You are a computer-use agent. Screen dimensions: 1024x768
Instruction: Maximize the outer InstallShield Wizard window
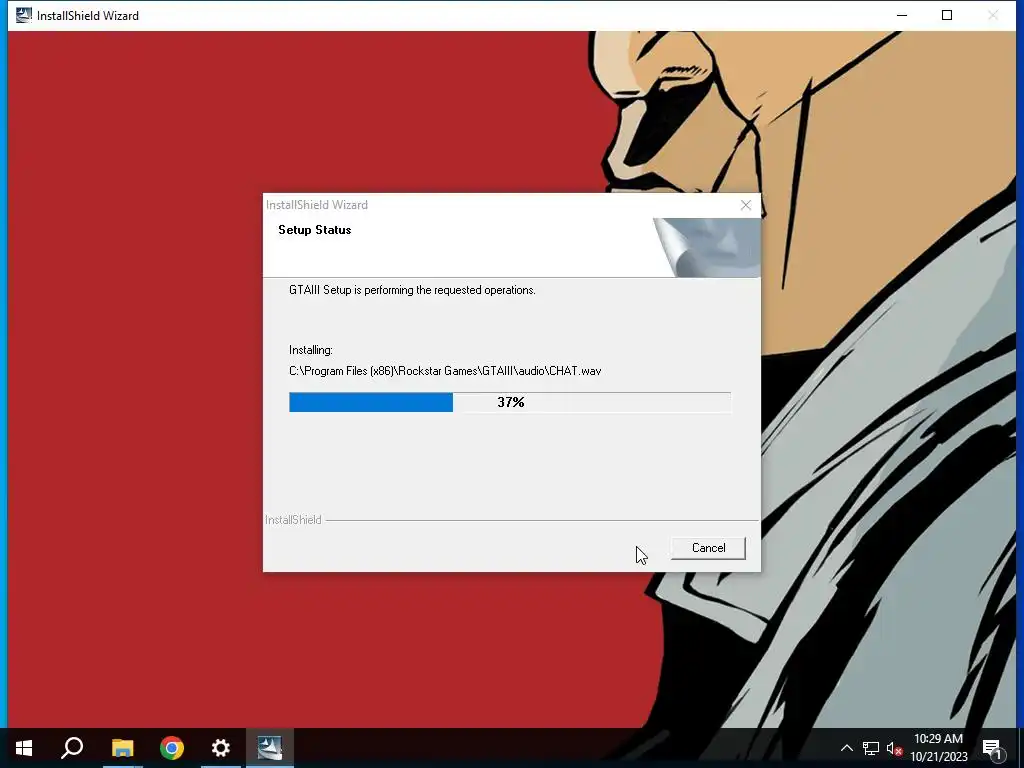947,15
